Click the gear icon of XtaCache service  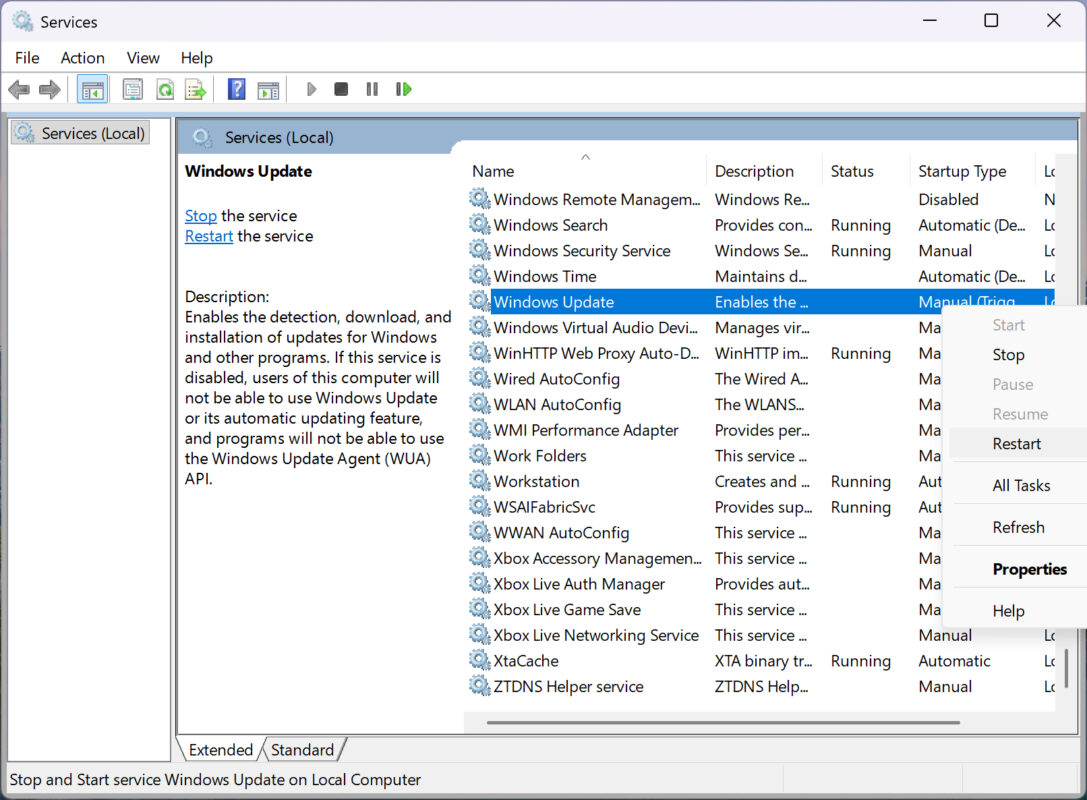[x=479, y=660]
